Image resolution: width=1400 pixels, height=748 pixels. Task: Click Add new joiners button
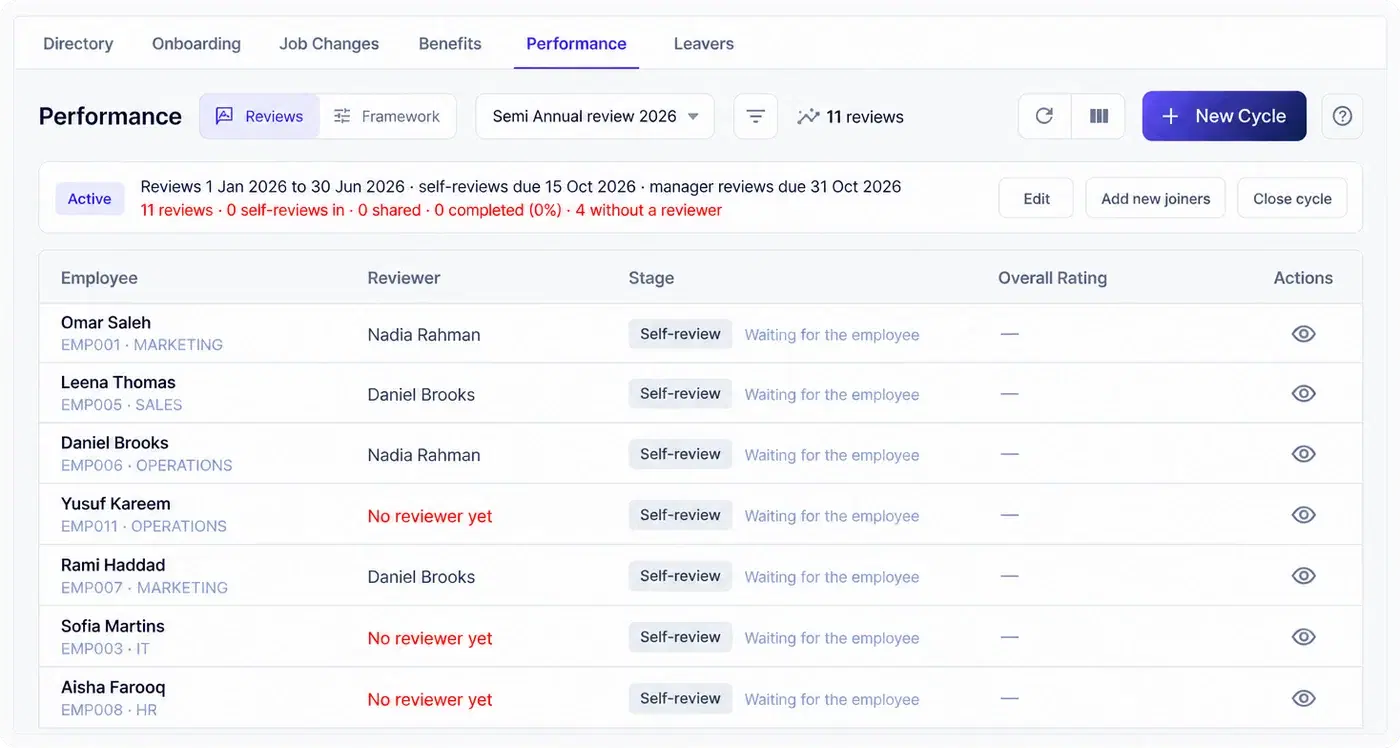click(1156, 198)
